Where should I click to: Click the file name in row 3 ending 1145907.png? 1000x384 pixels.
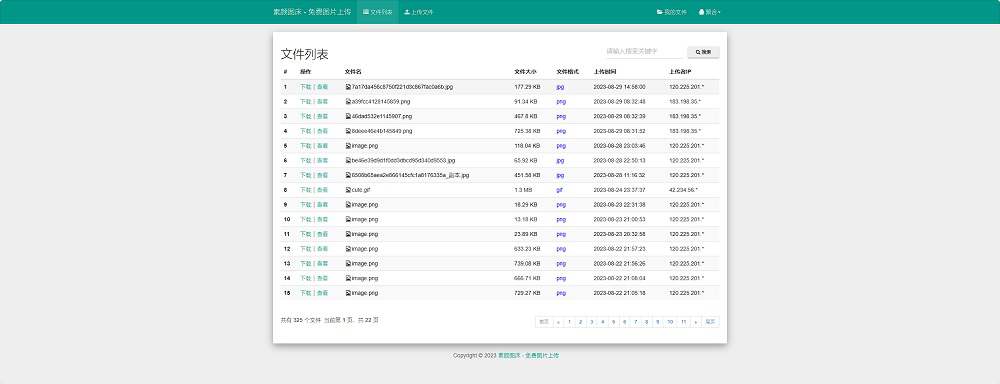pos(382,117)
